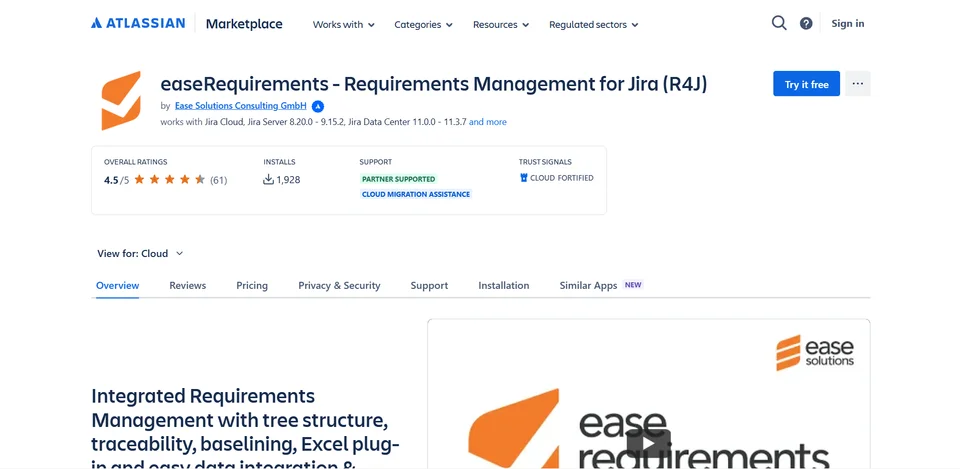This screenshot has height=469, width=960.
Task: Switch to the Installation tab
Action: tap(504, 285)
